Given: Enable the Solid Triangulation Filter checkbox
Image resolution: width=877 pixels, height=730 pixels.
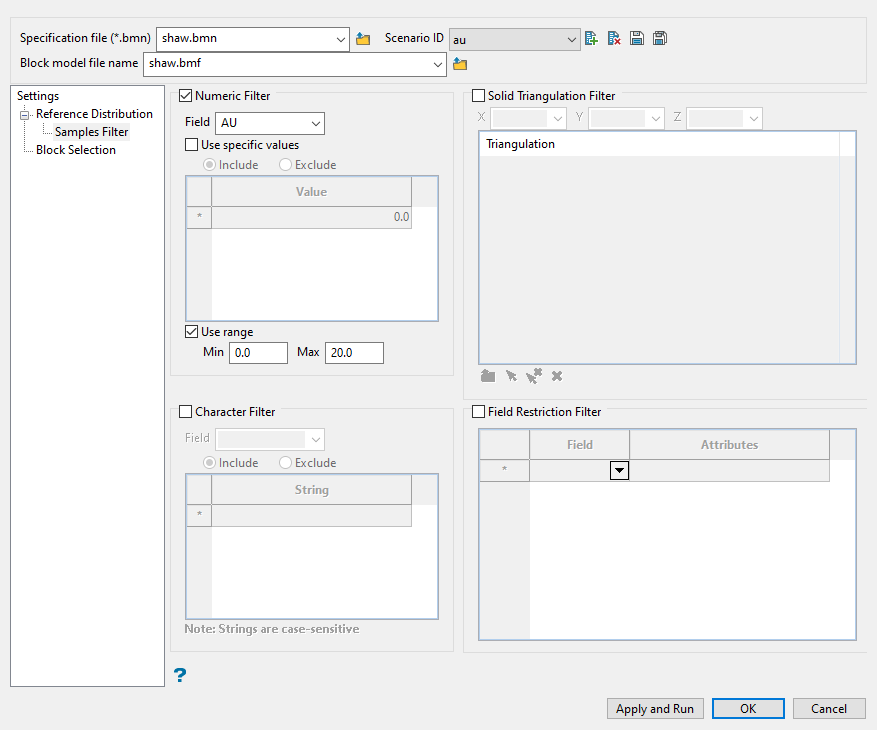Looking at the screenshot, I should [x=479, y=96].
